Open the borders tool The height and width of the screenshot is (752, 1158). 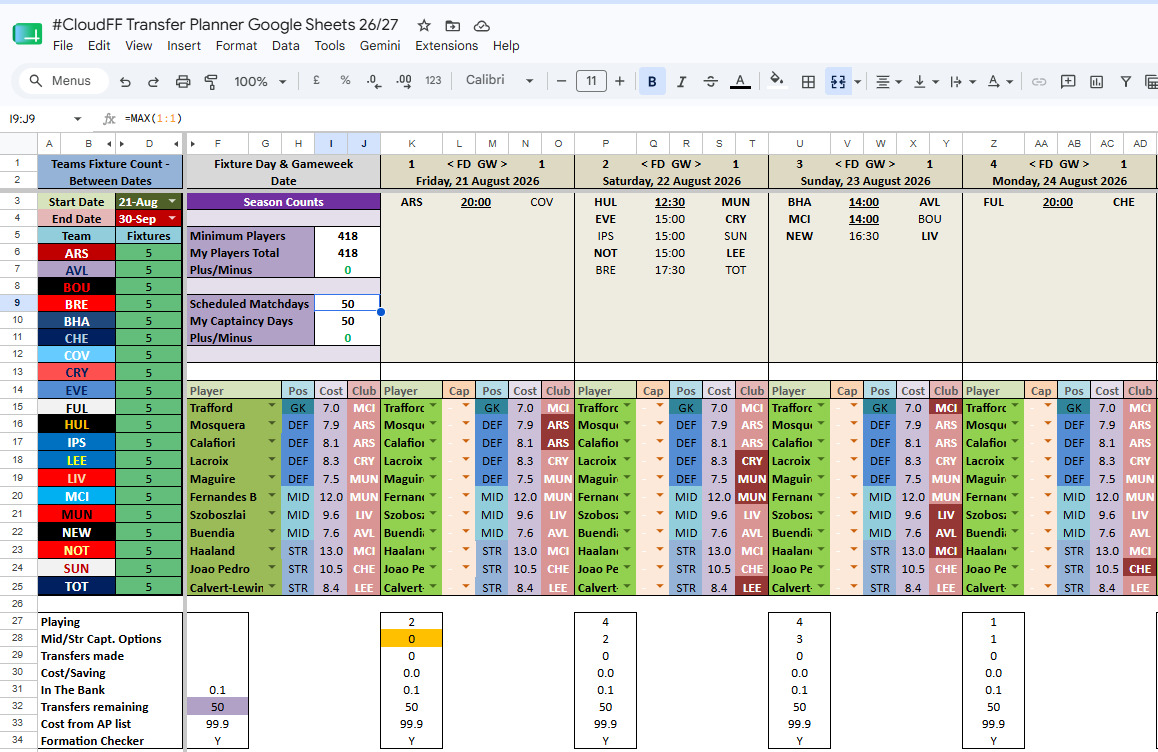tap(808, 81)
